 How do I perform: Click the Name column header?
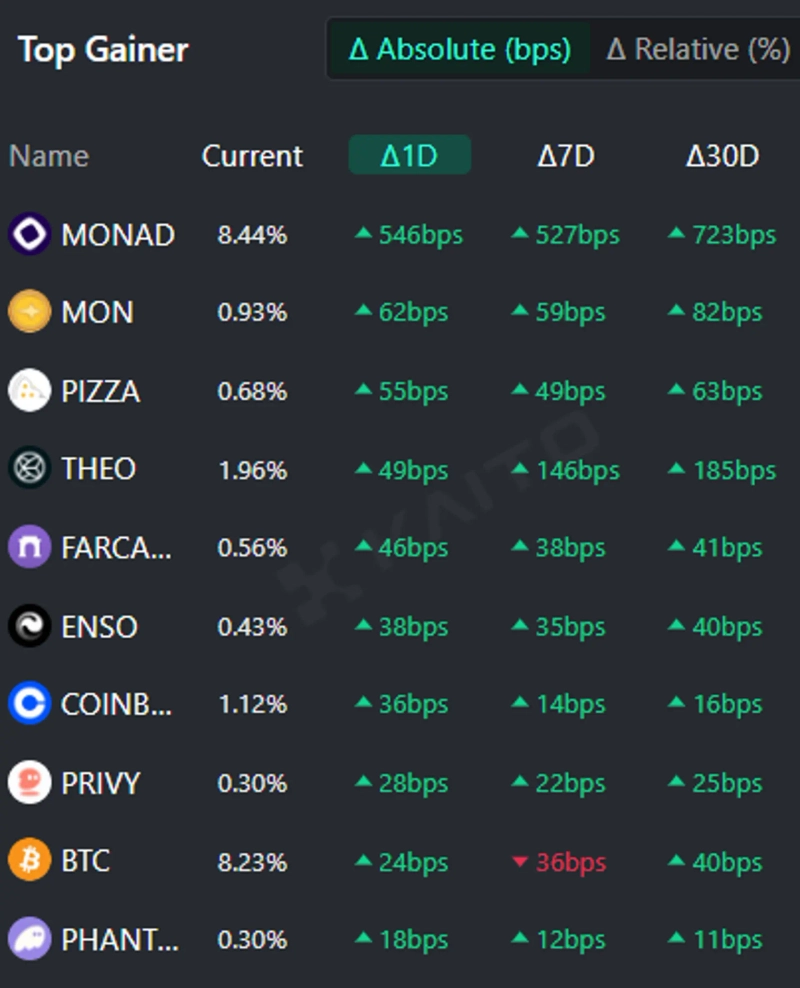[x=49, y=156]
